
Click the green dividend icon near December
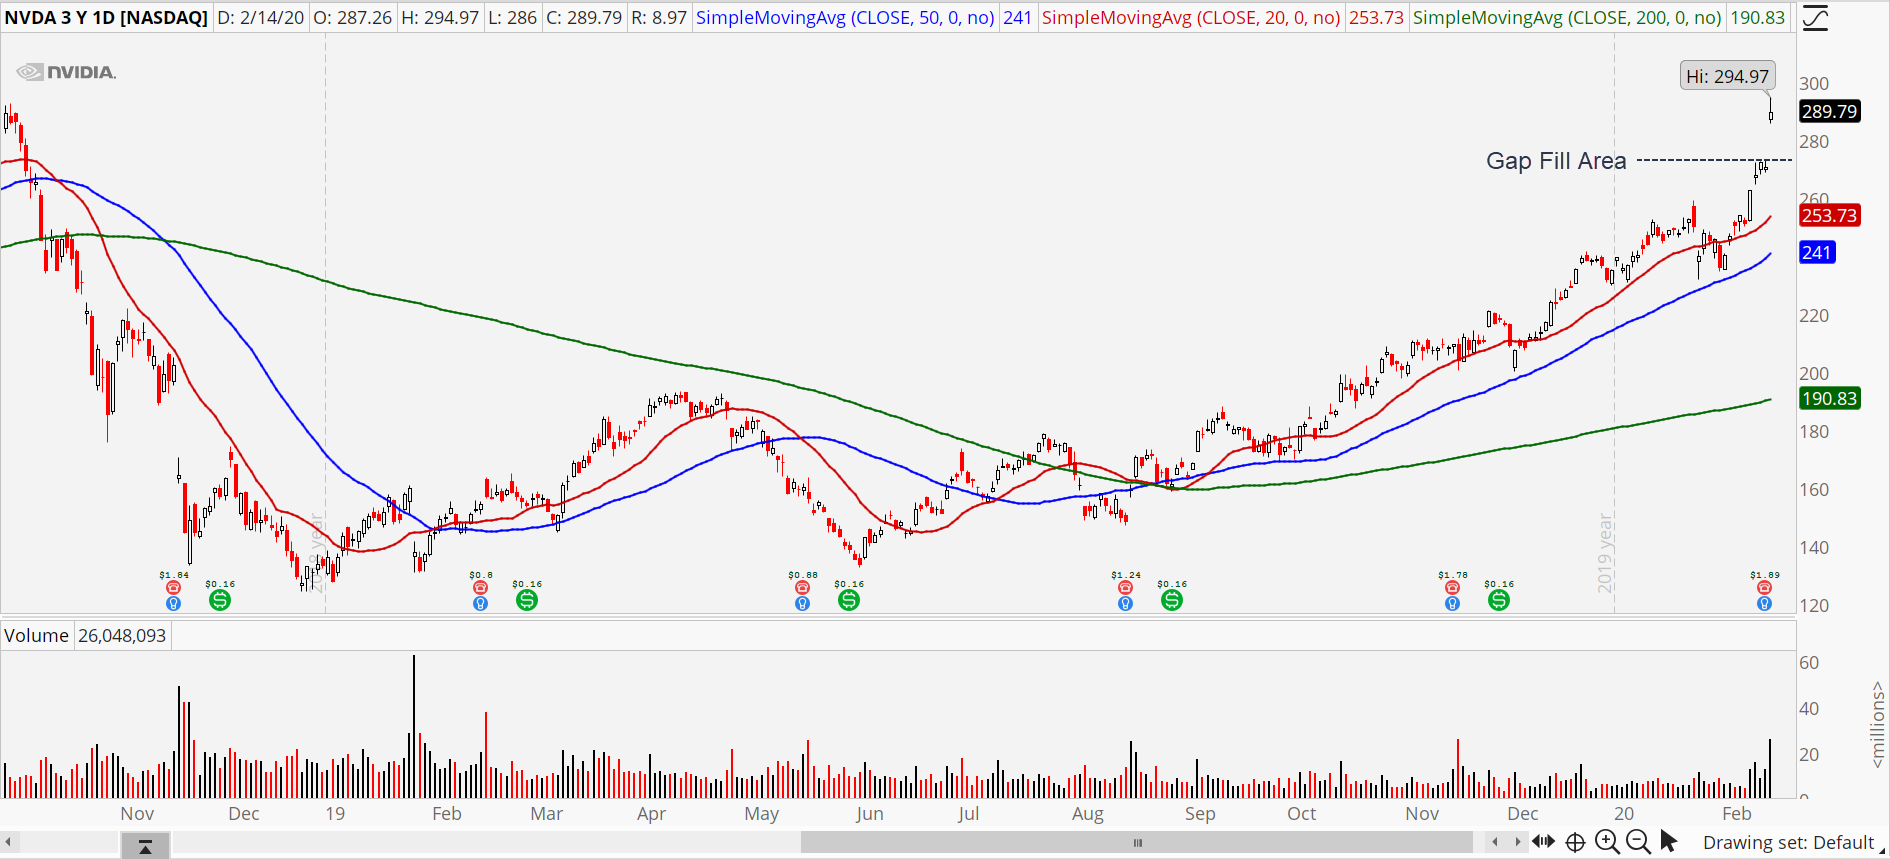(x=220, y=600)
